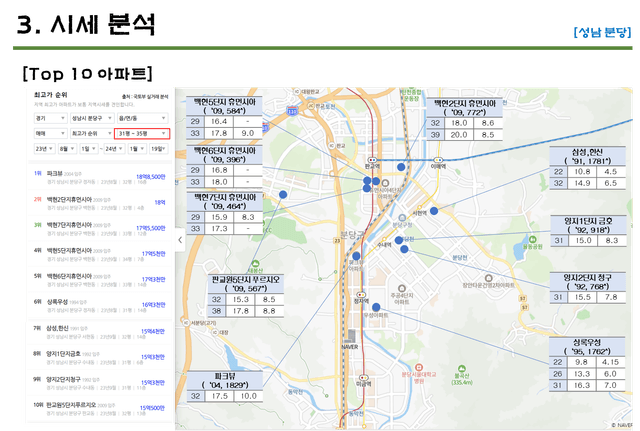Viewport: 640px width, 431px height.
Task: Select the 분당구청 landmark icon
Action: tap(402, 218)
